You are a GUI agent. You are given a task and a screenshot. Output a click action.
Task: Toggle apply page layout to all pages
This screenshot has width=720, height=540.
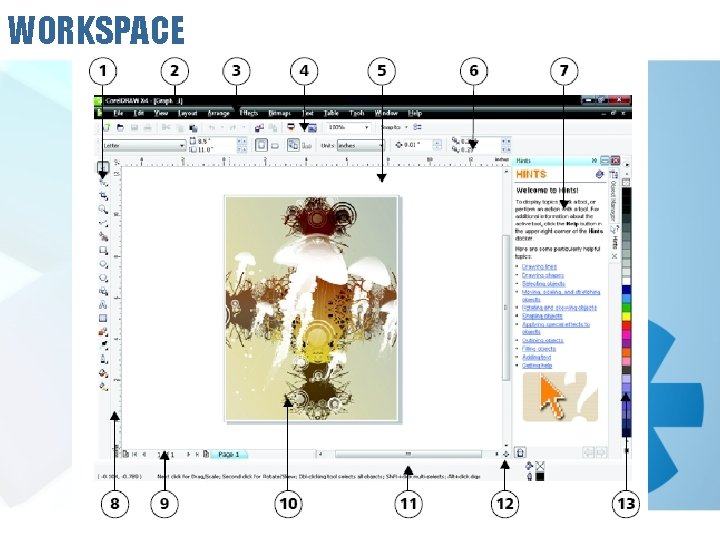coord(293,145)
